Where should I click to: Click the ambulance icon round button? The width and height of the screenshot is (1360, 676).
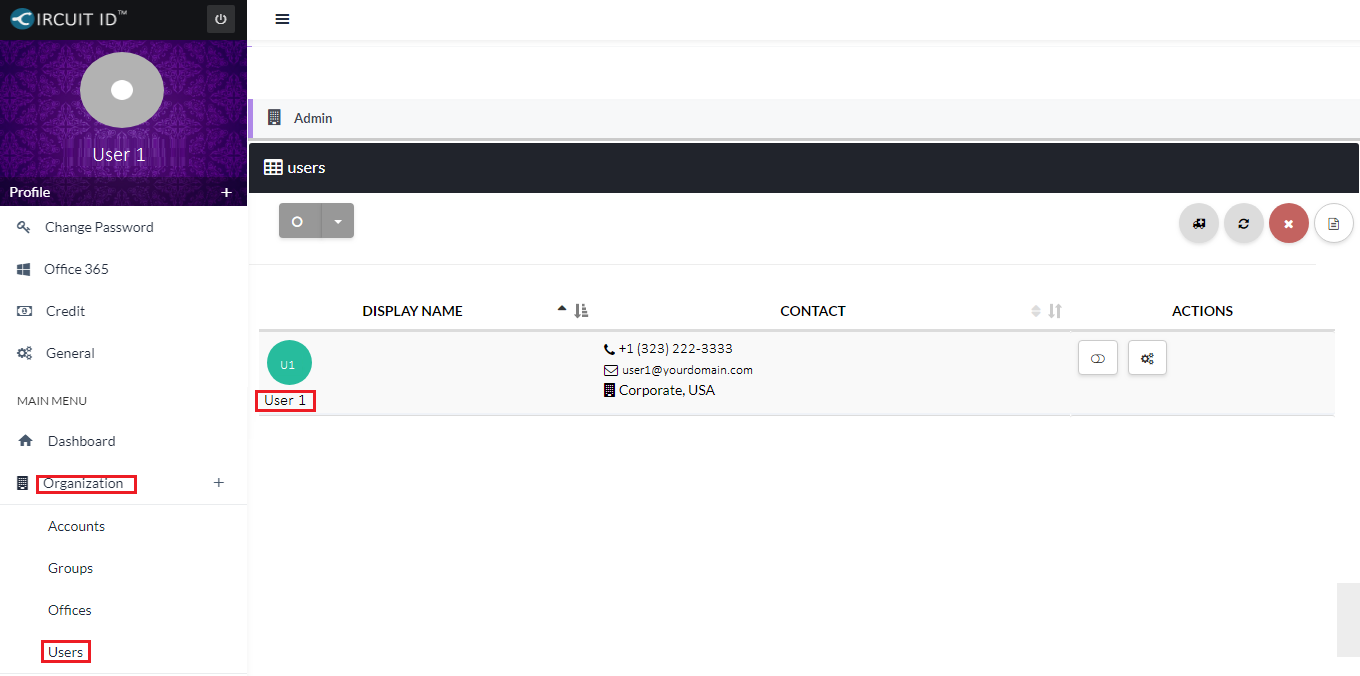pyautogui.click(x=1198, y=223)
